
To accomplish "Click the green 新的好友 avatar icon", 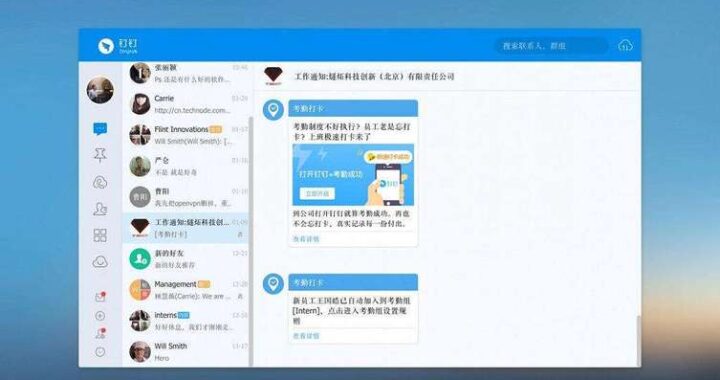I will [140, 259].
